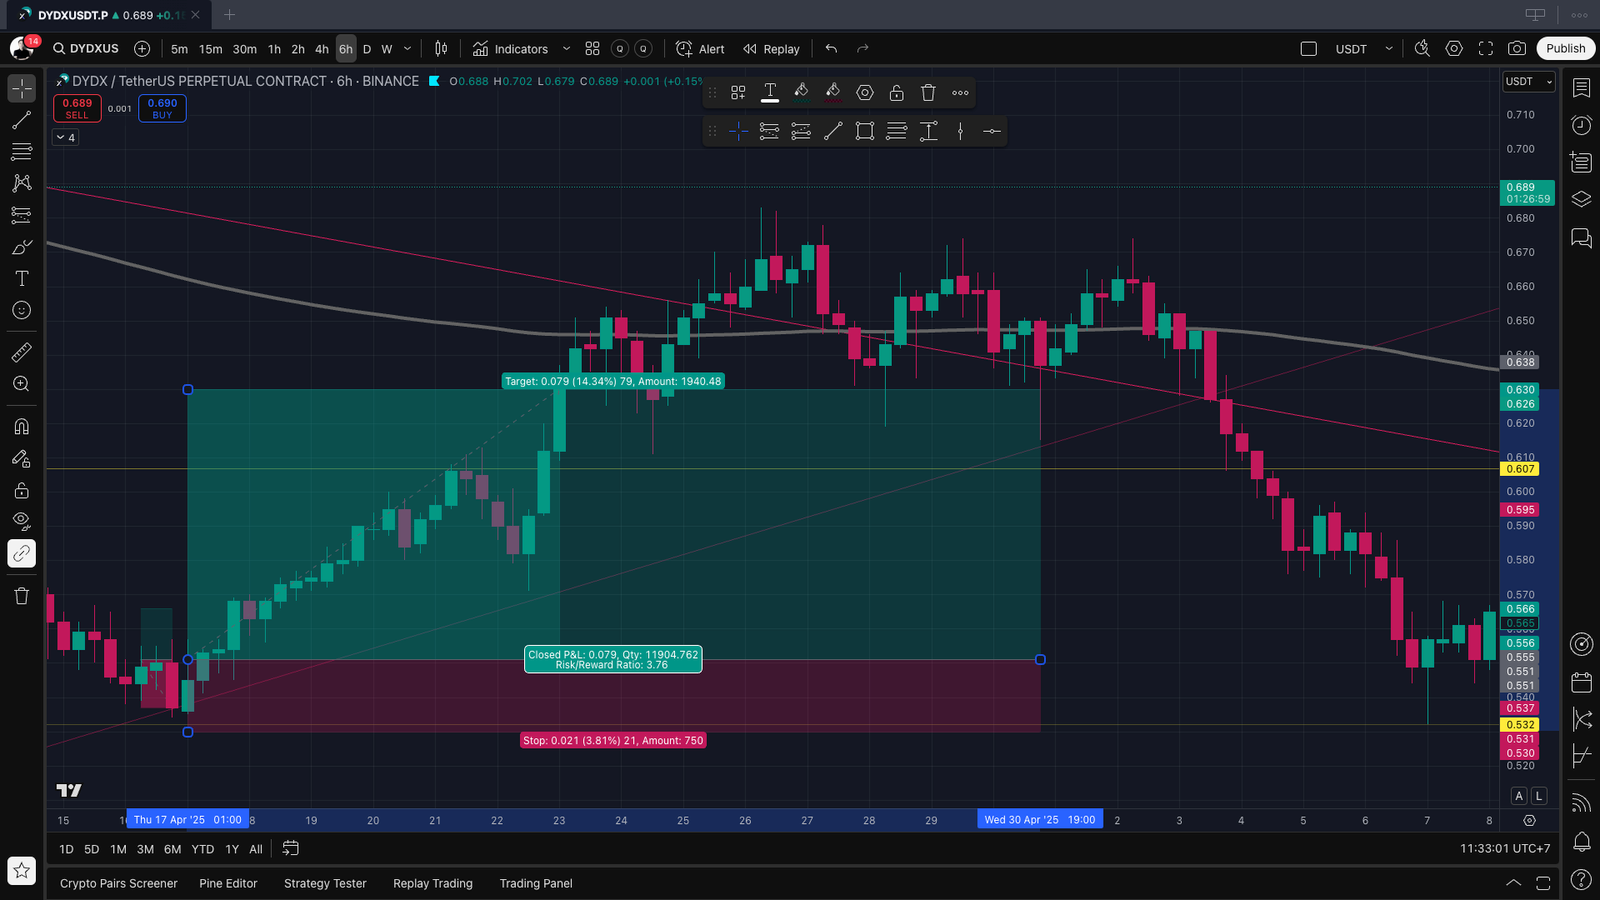Click the Publish button
This screenshot has height=900, width=1600.
pyautogui.click(x=1565, y=48)
